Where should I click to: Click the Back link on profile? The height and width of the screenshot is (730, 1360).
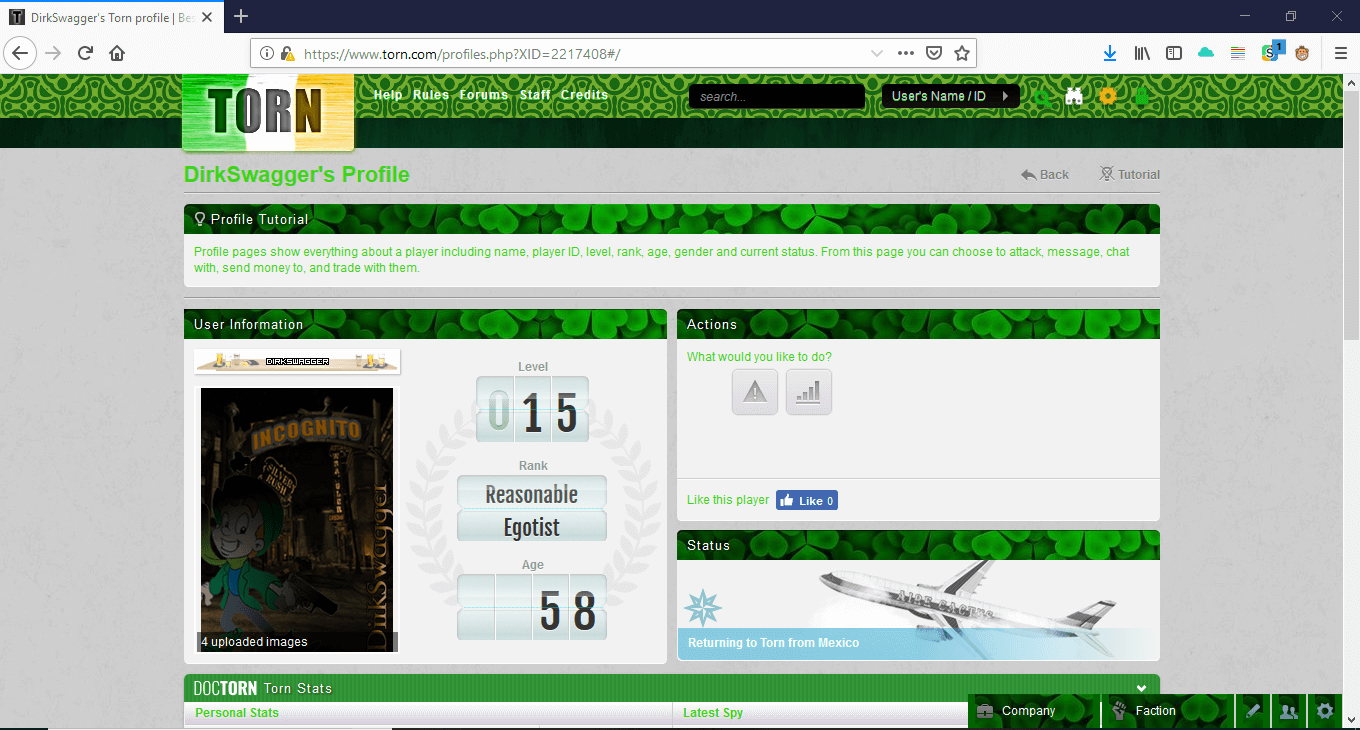(x=1045, y=174)
